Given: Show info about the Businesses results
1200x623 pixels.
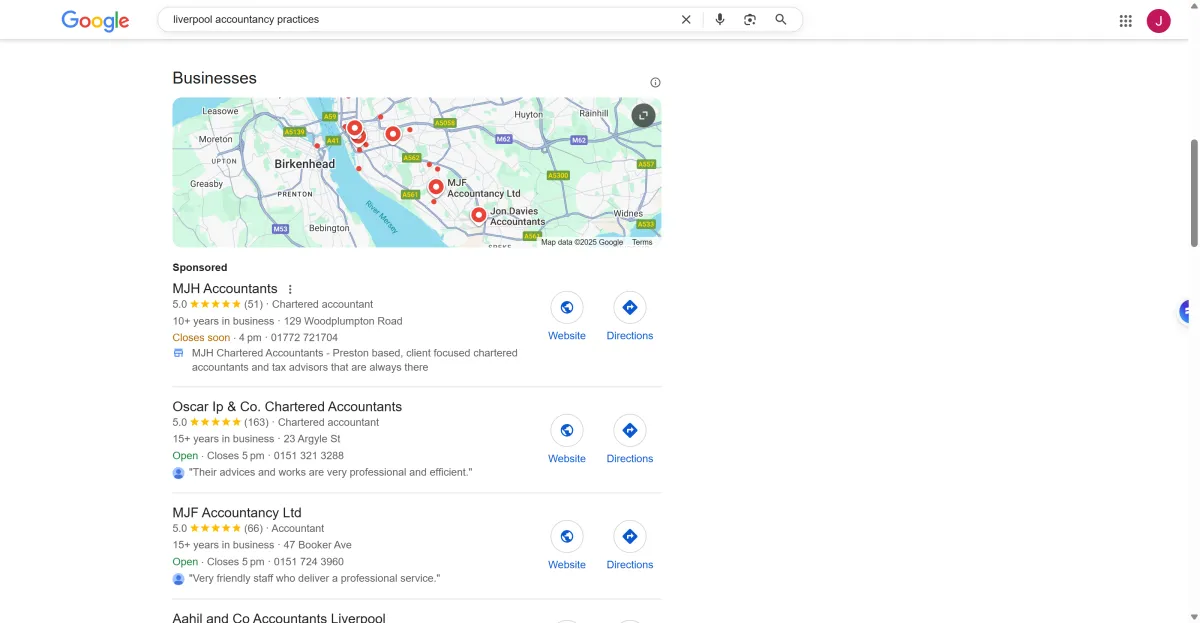Looking at the screenshot, I should tap(655, 82).
